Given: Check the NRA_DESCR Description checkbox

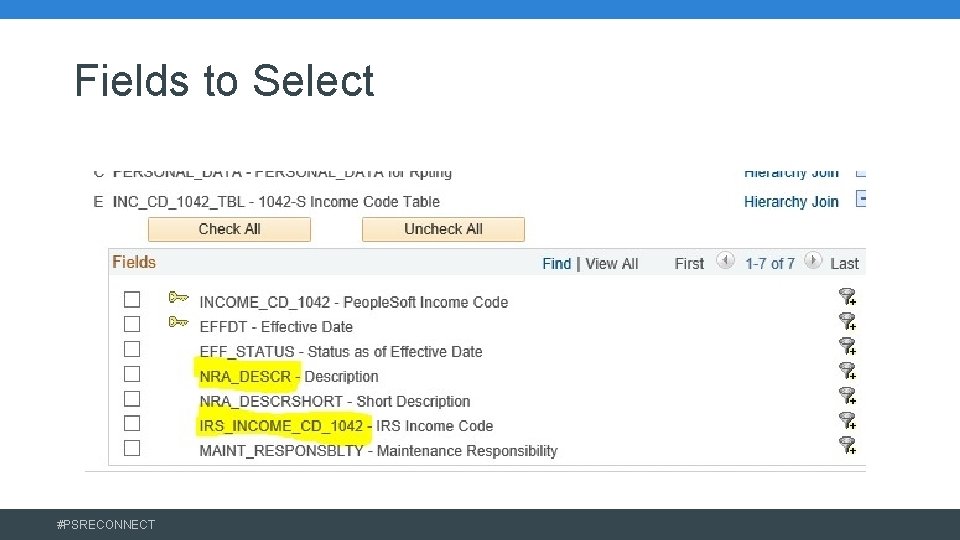Looking at the screenshot, I should pos(132,374).
